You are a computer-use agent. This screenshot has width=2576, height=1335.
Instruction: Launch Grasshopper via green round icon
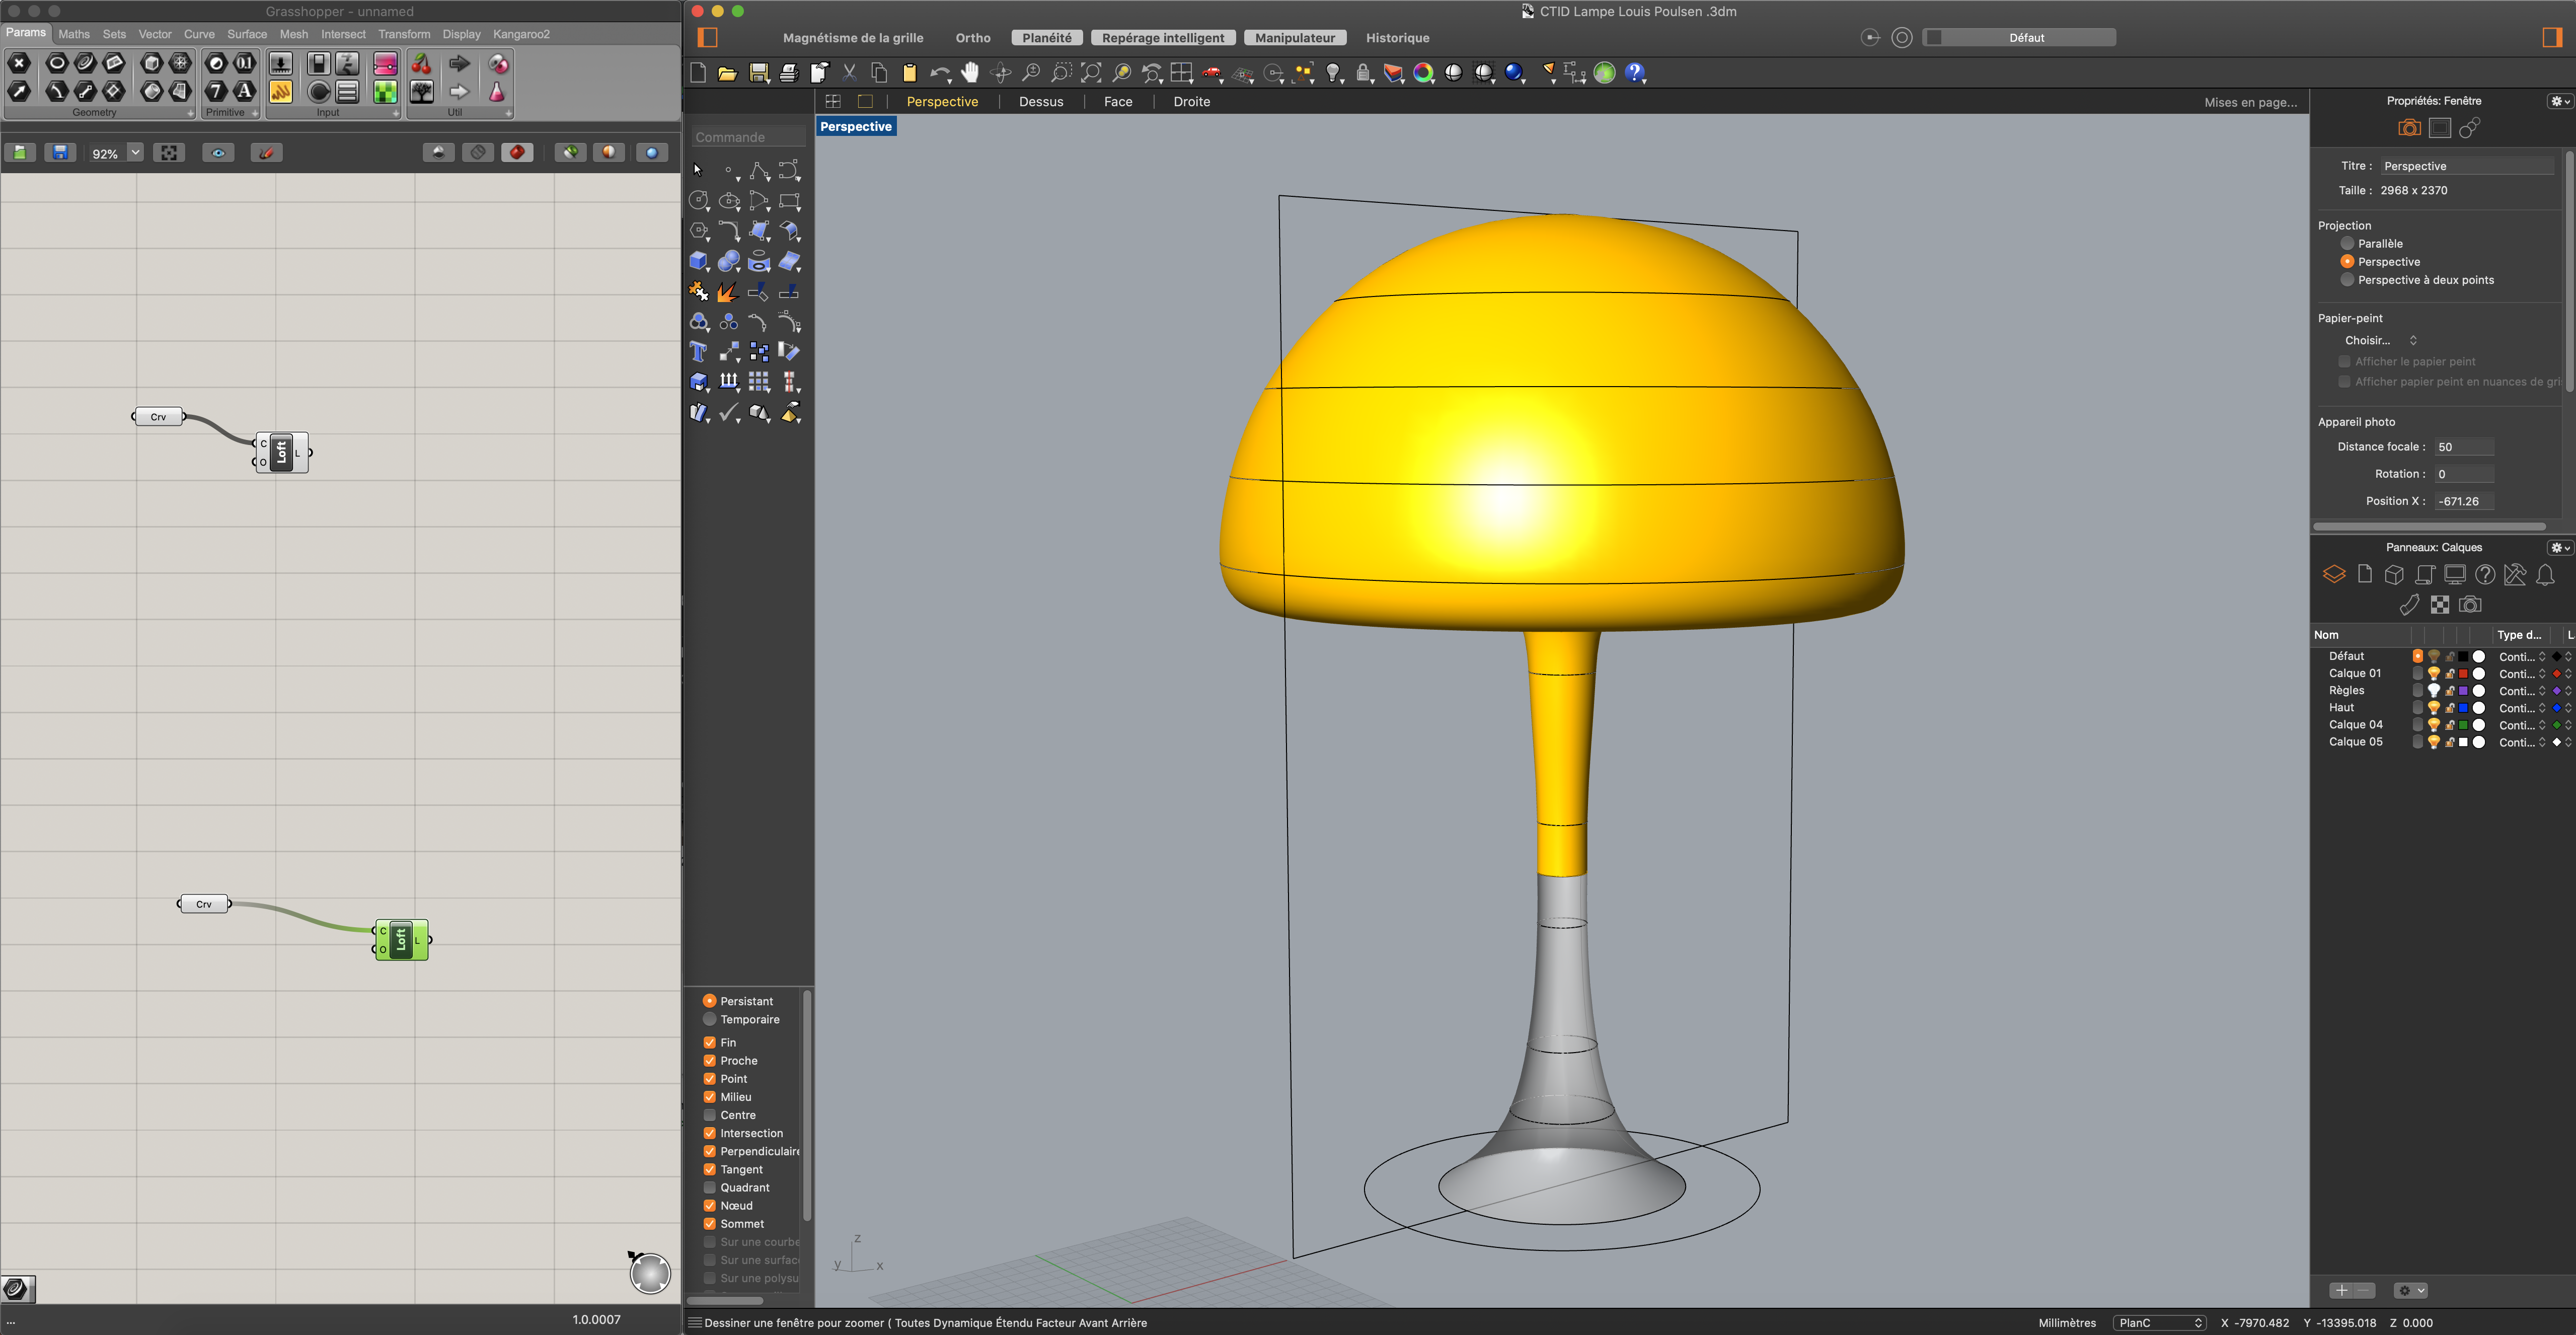point(1604,72)
